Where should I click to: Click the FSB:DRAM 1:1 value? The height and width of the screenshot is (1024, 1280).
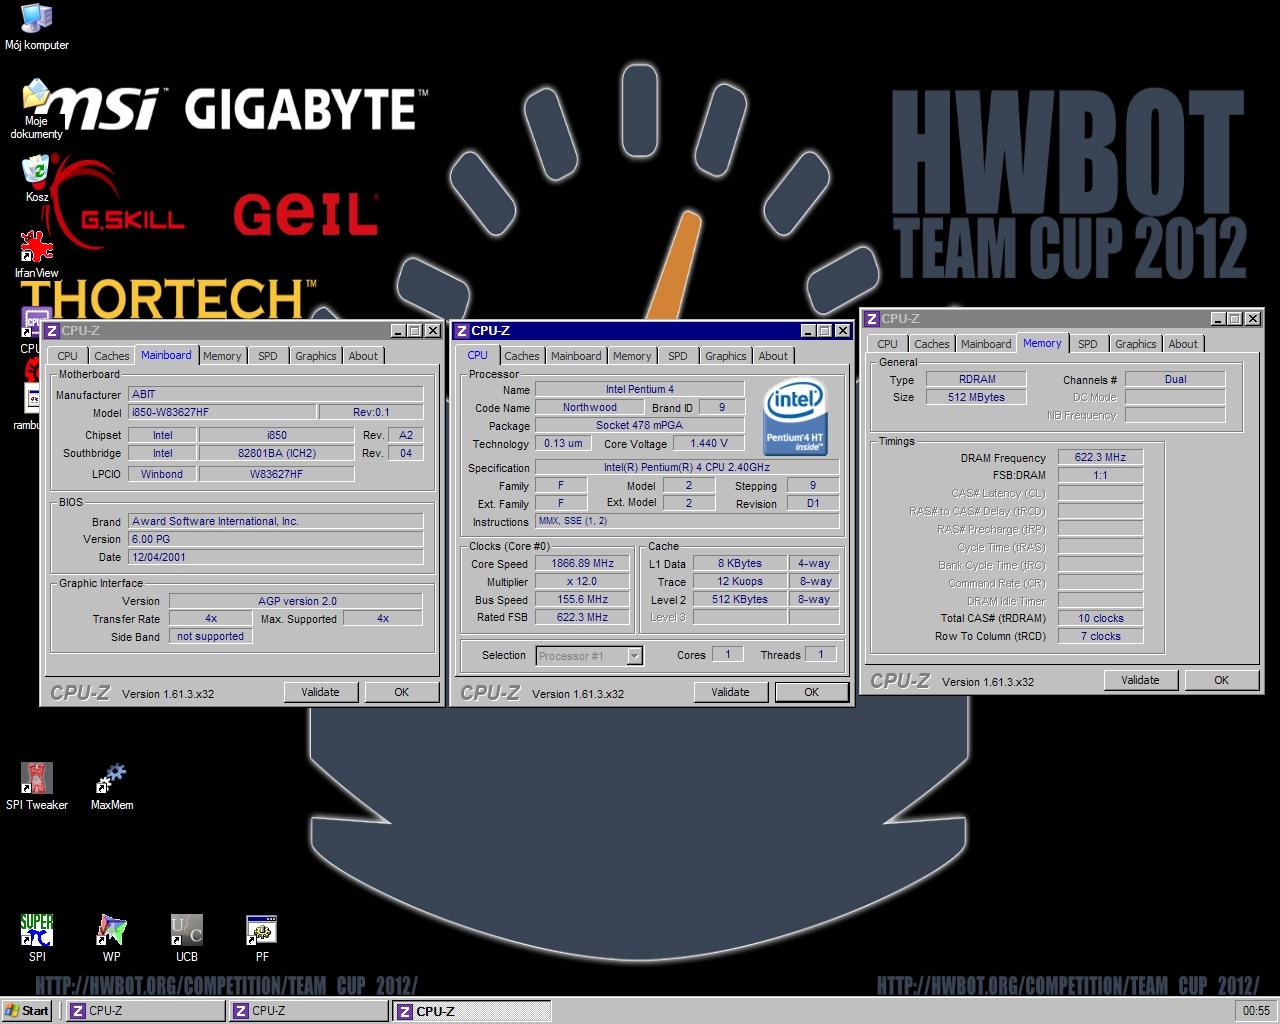point(1100,476)
